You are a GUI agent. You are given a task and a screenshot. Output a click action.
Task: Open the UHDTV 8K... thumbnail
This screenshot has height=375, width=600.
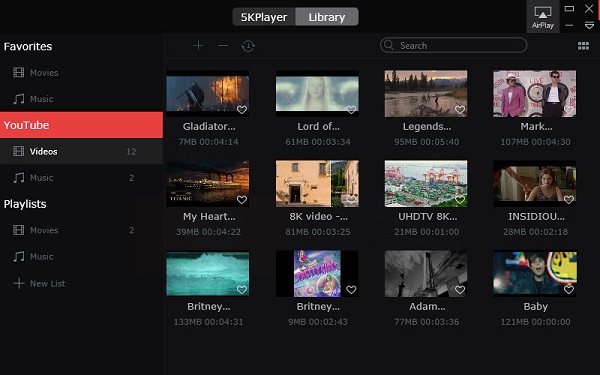point(426,184)
